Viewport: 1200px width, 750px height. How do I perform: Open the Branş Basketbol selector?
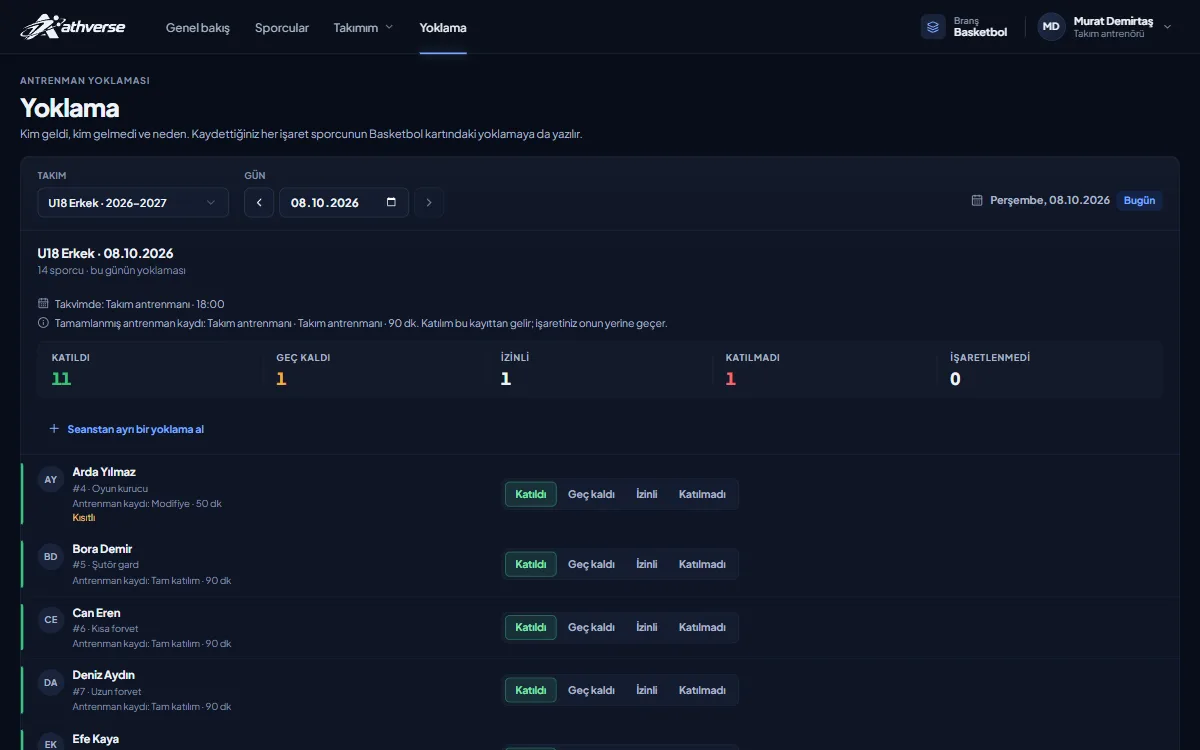[x=965, y=27]
